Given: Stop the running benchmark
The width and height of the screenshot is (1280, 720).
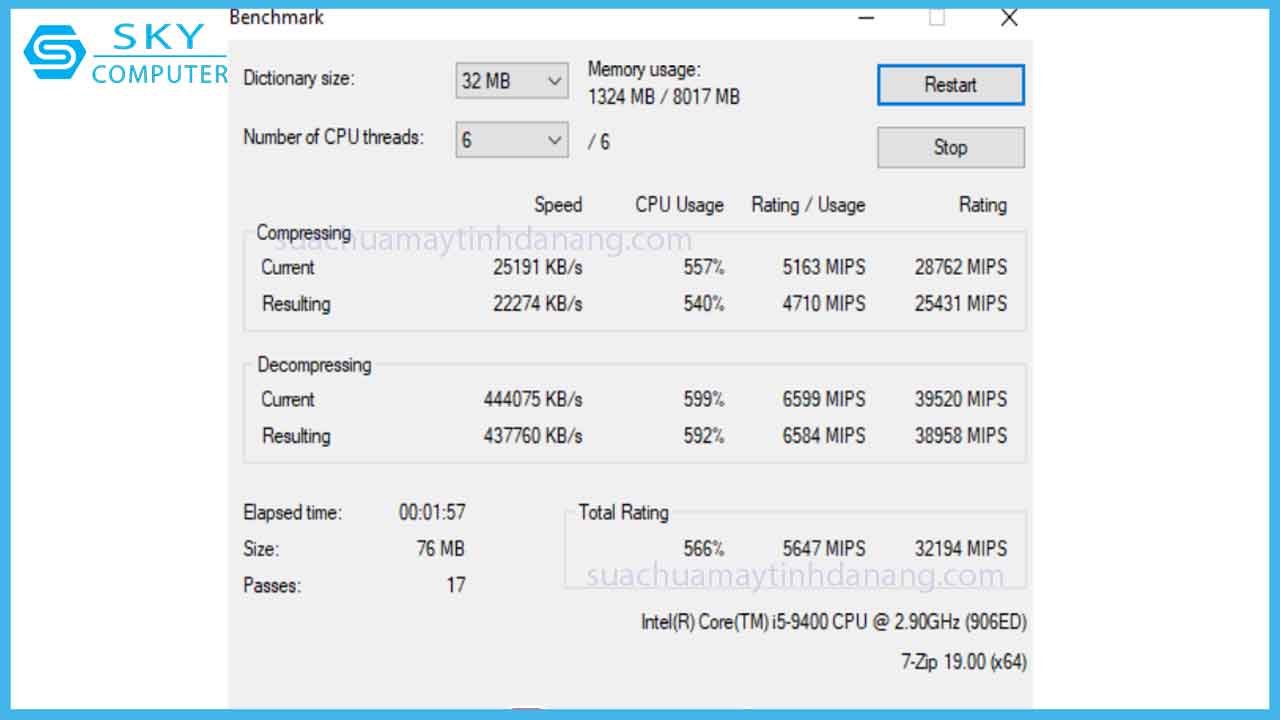Looking at the screenshot, I should (x=950, y=147).
